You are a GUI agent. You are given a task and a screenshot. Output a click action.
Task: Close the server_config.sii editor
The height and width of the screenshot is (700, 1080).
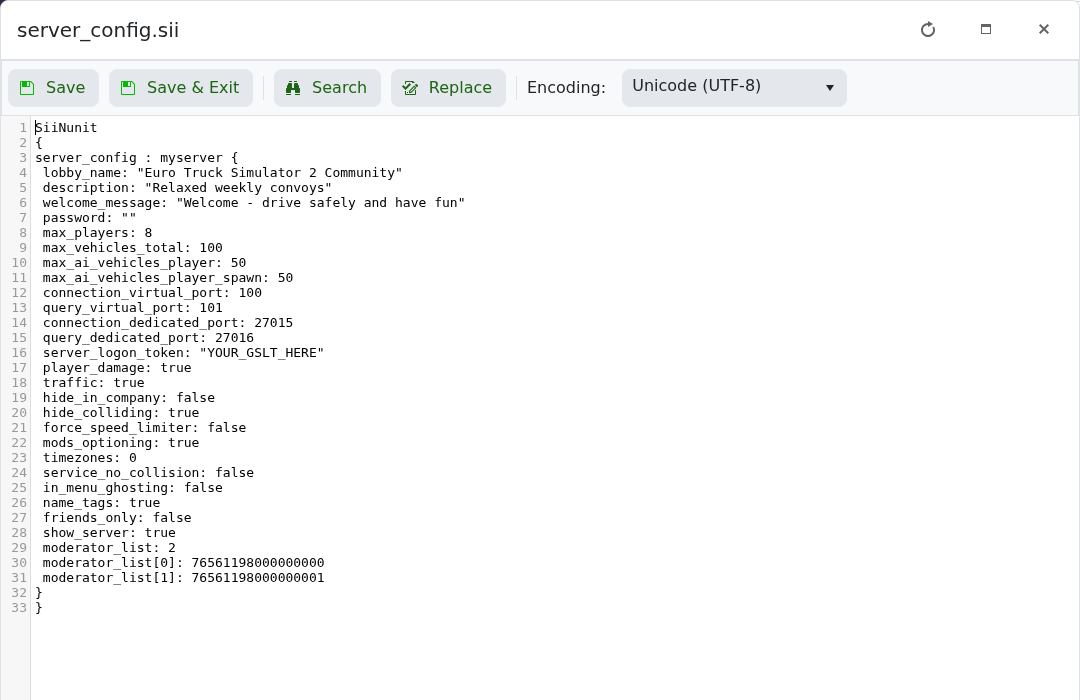coord(1043,29)
